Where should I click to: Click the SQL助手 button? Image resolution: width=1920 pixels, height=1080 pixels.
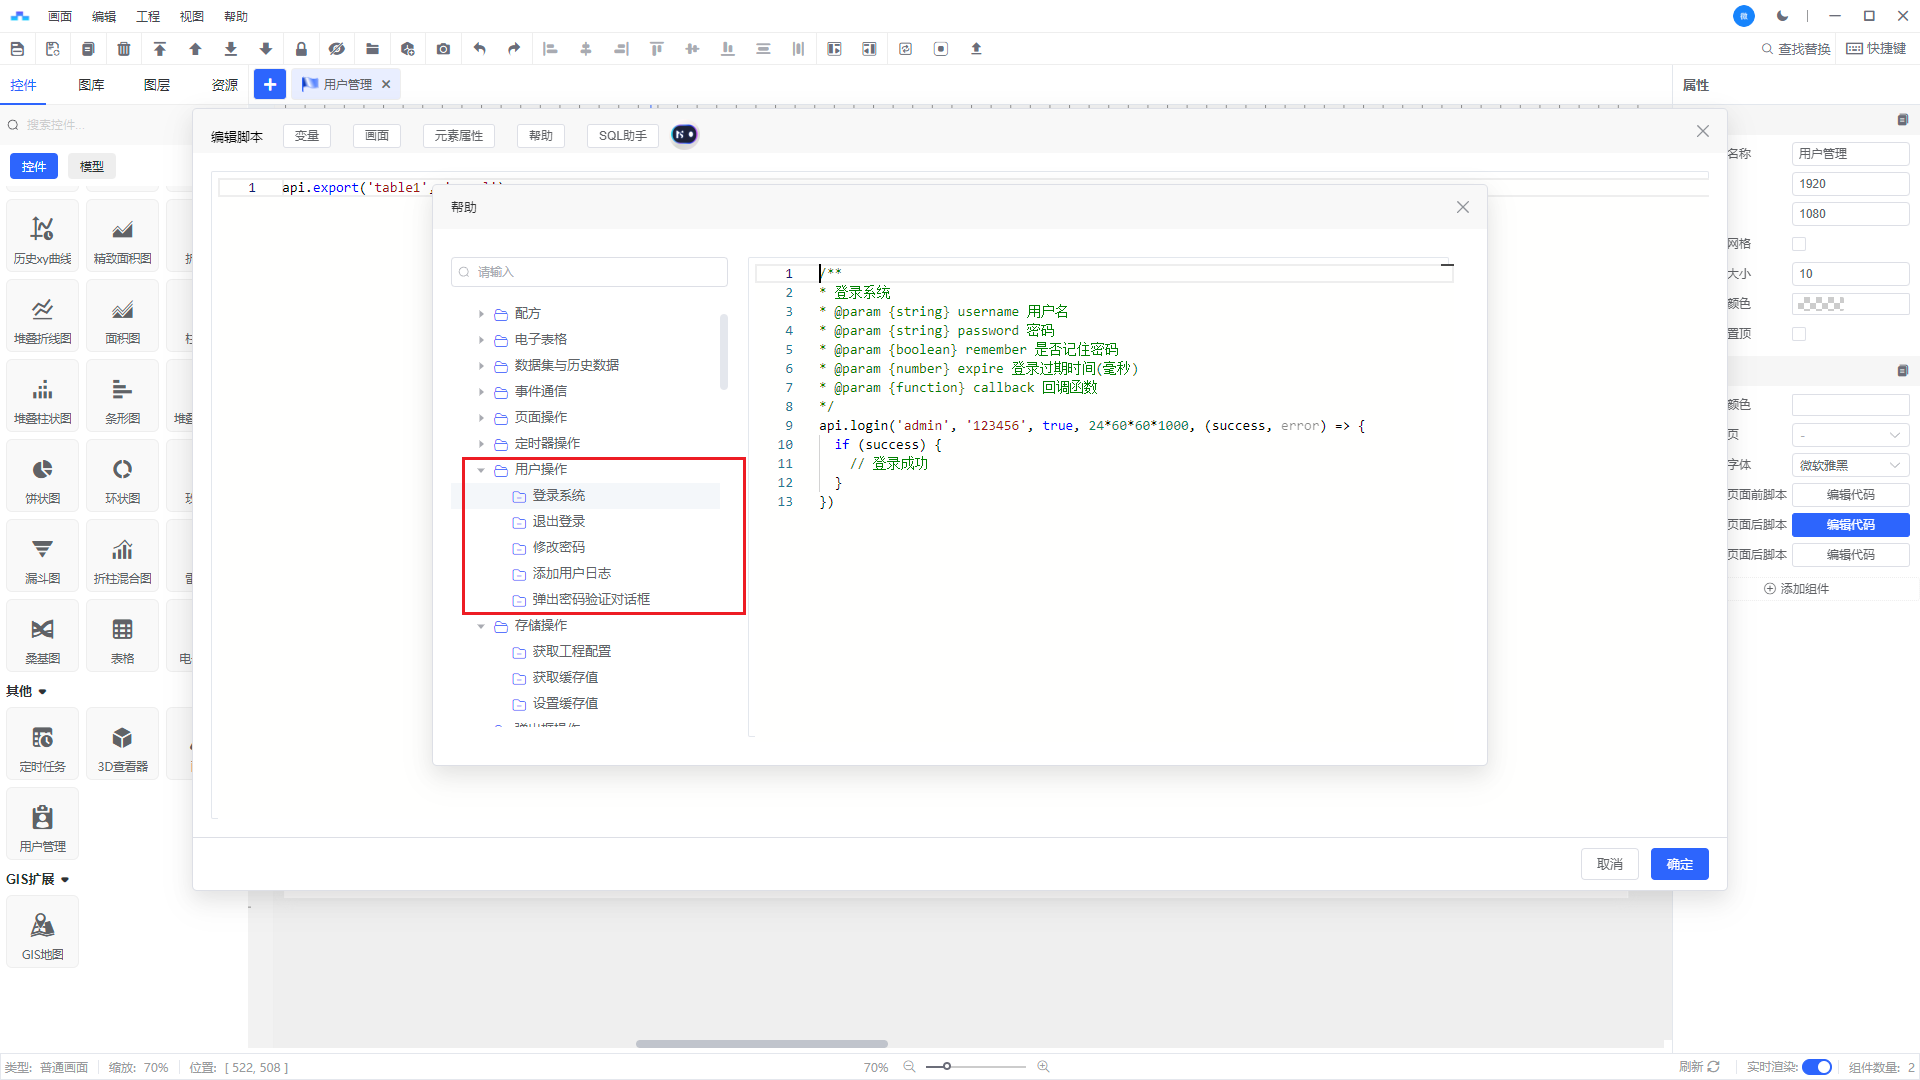tap(622, 136)
